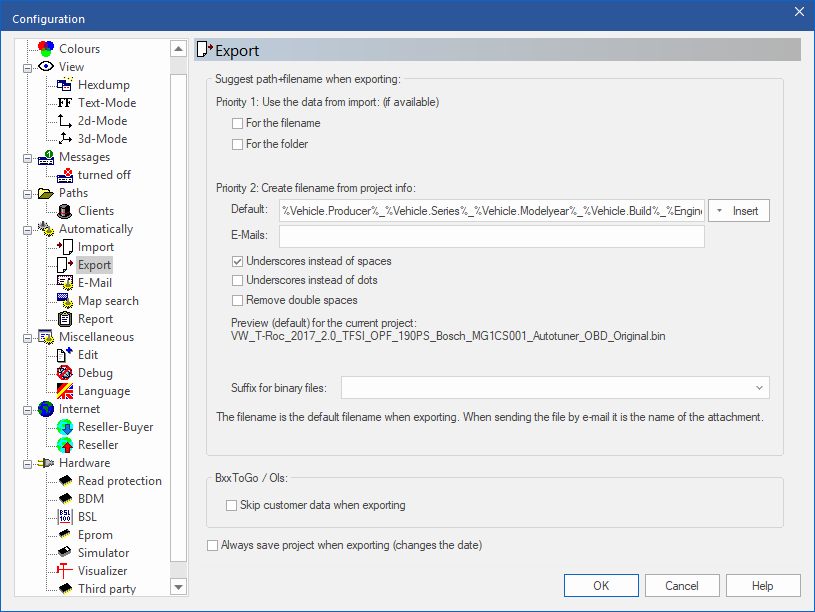Check 'Underscores instead of dots'
The height and width of the screenshot is (612, 815).
tap(238, 280)
